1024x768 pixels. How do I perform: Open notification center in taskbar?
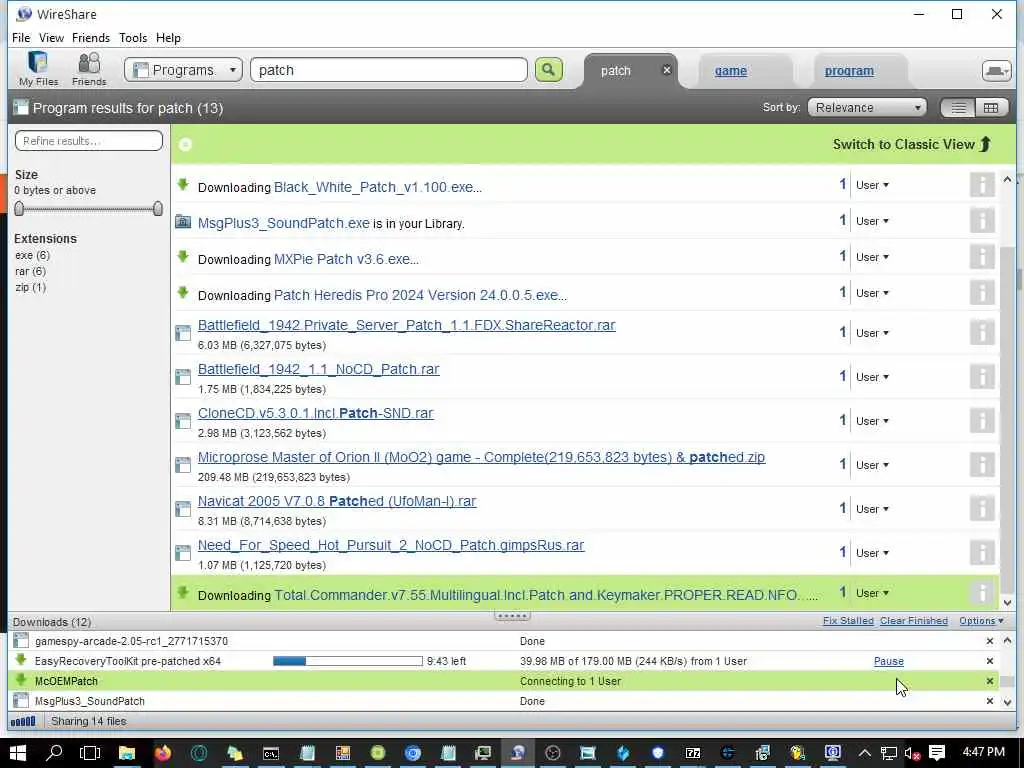[x=936, y=753]
